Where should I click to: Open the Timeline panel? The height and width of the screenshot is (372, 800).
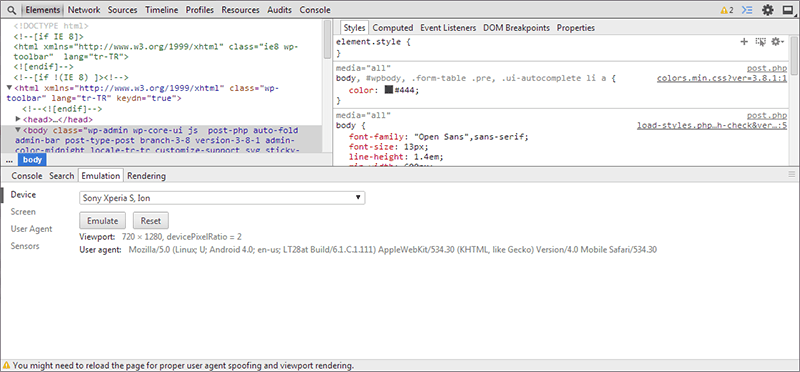[162, 10]
